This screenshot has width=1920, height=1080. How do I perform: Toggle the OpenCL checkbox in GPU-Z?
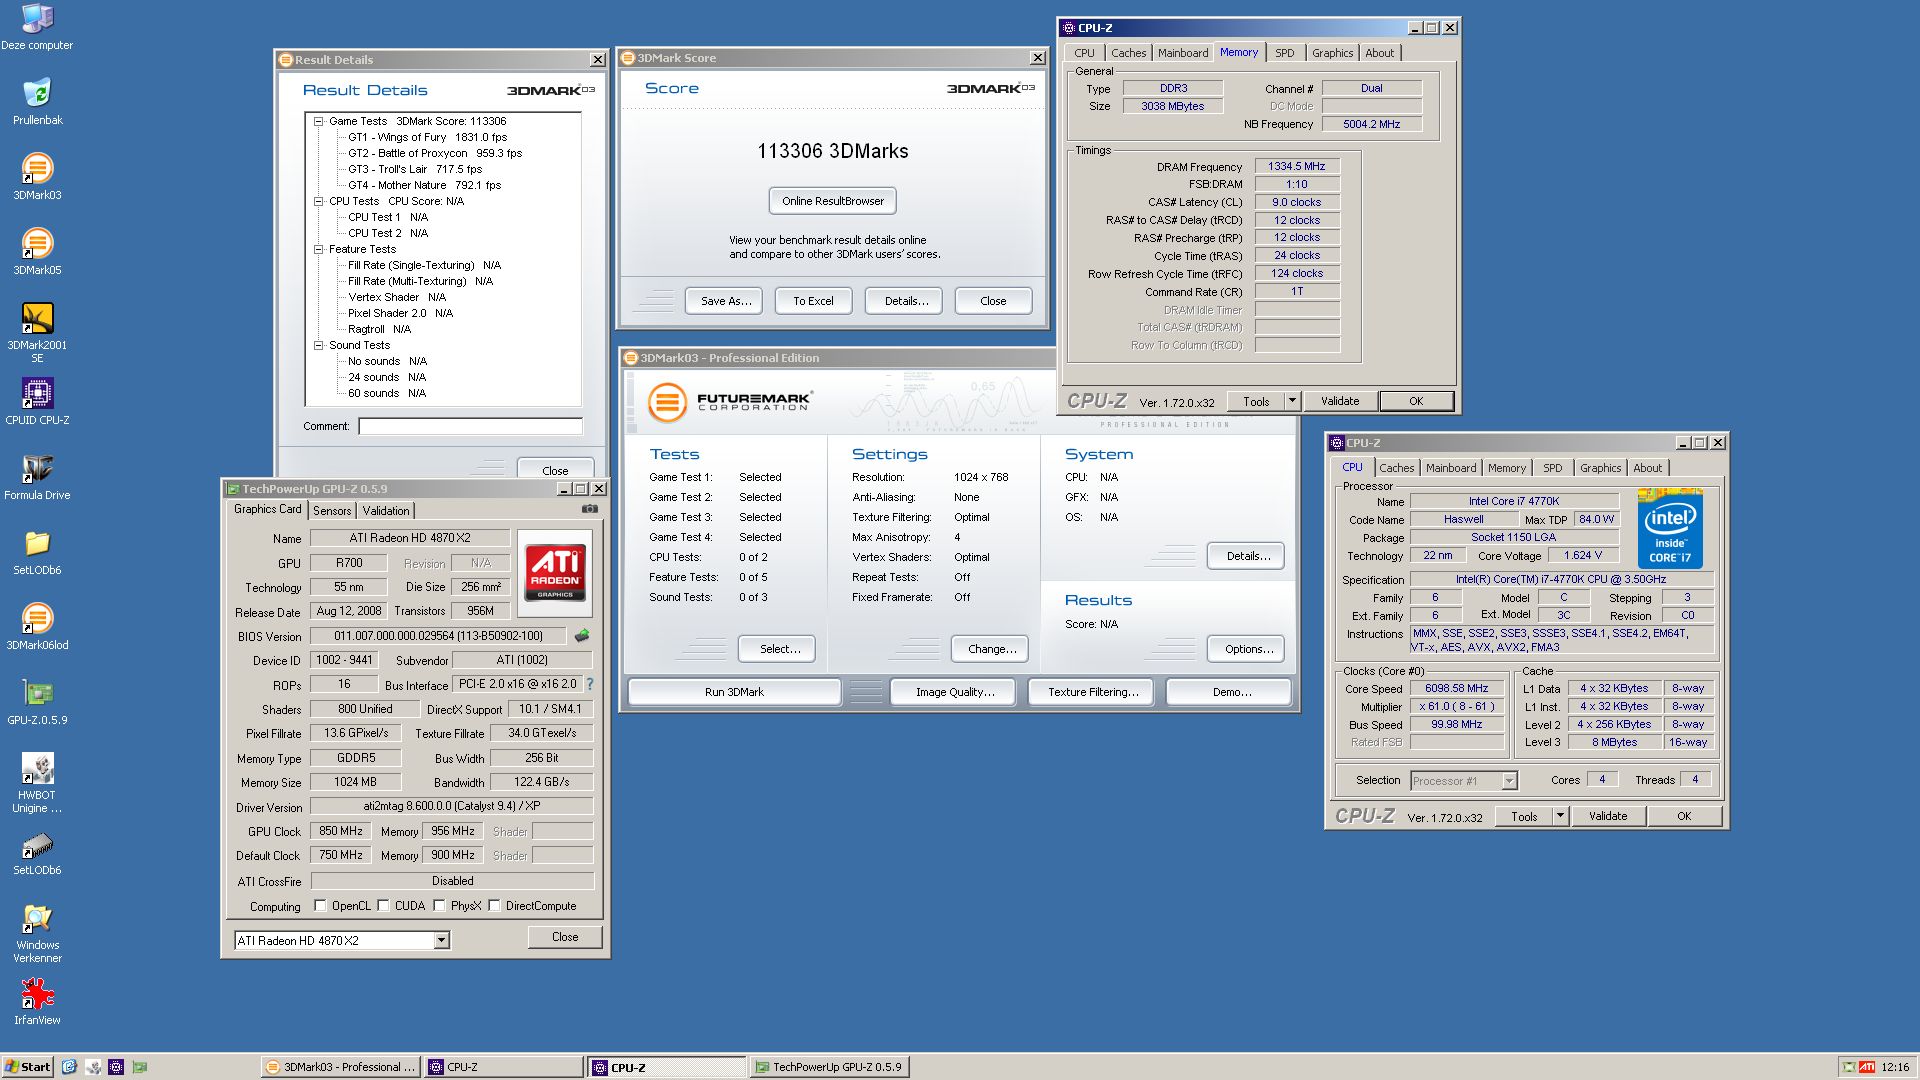320,906
